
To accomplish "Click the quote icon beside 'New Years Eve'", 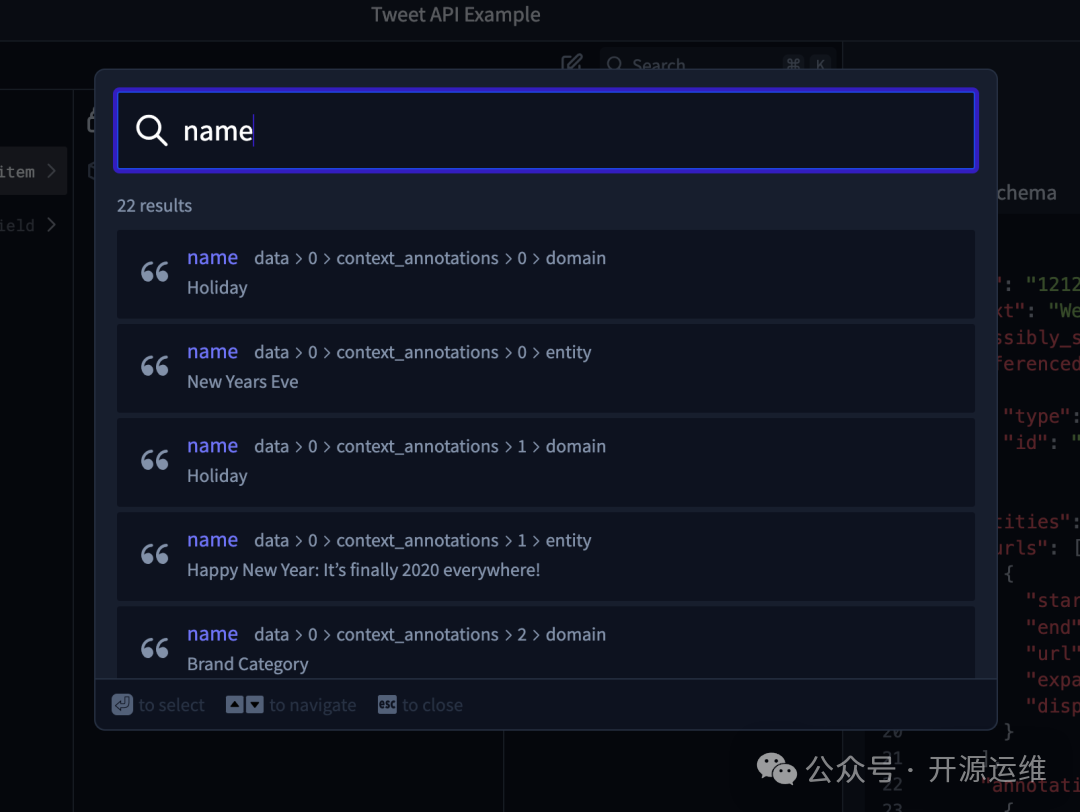I will click(x=155, y=366).
